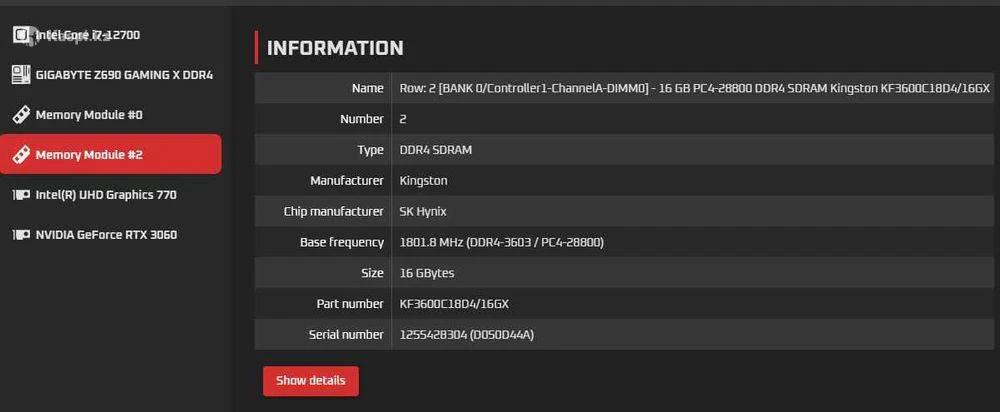1000x412 pixels.
Task: Open Intel(R) UHD Graphics 770 info
Action: coord(106,195)
